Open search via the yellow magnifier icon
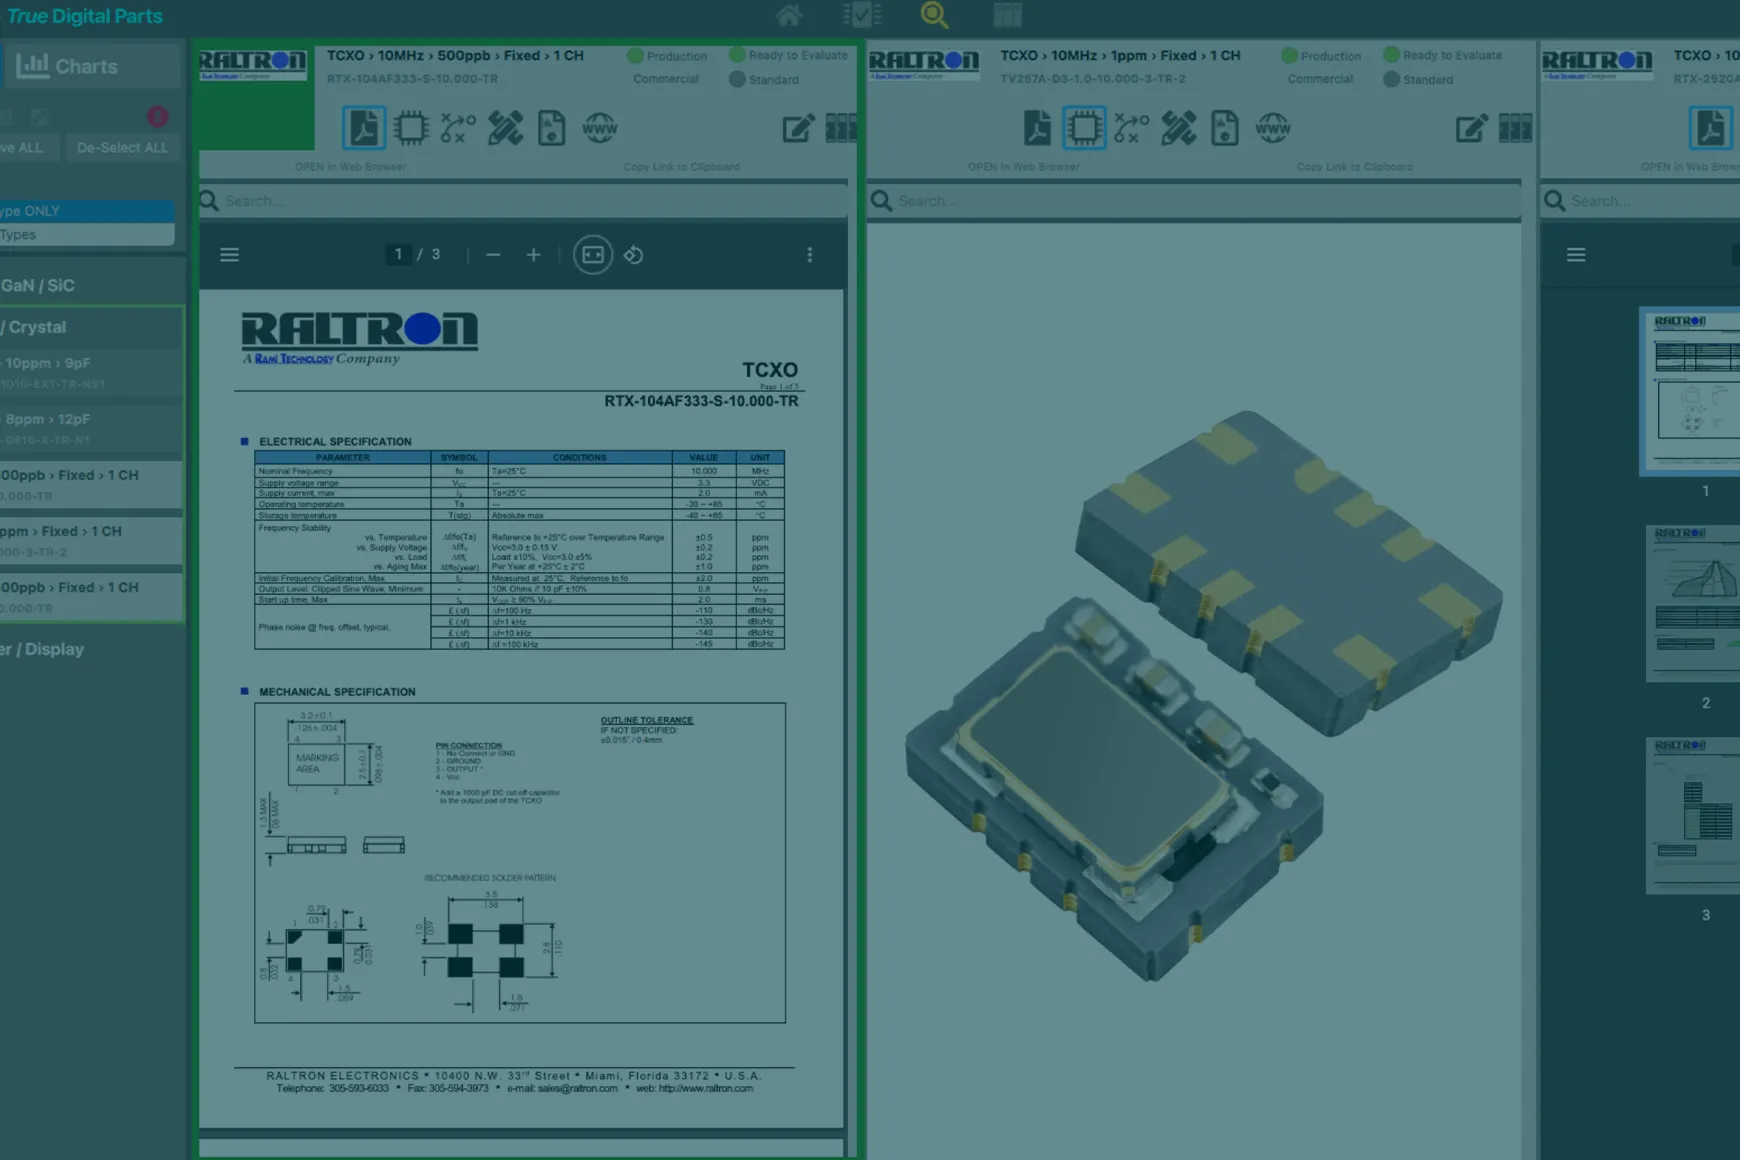1740x1160 pixels. click(934, 15)
